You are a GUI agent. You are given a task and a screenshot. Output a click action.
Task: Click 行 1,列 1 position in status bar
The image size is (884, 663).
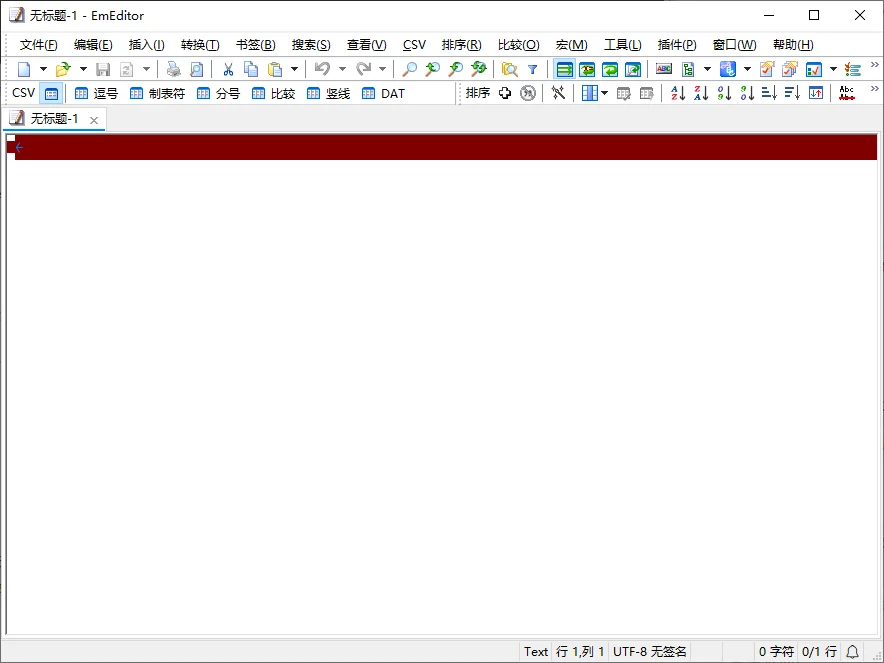580,652
